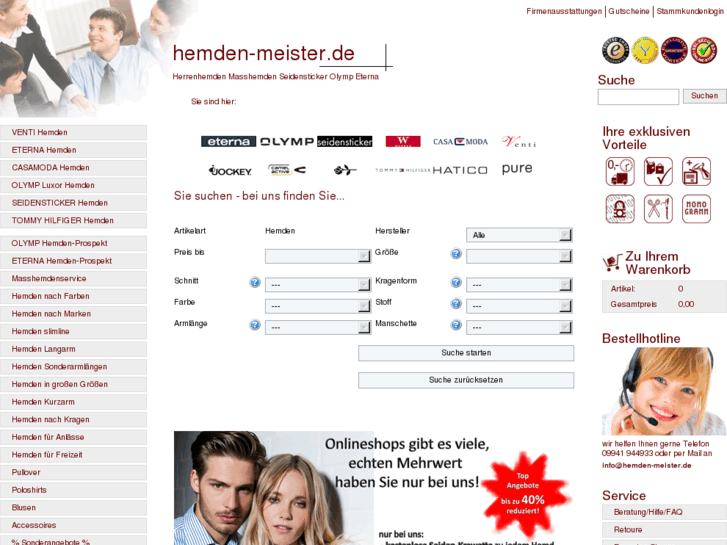Open the Größe dropdown
The height and width of the screenshot is (545, 727).
pyautogui.click(x=519, y=256)
